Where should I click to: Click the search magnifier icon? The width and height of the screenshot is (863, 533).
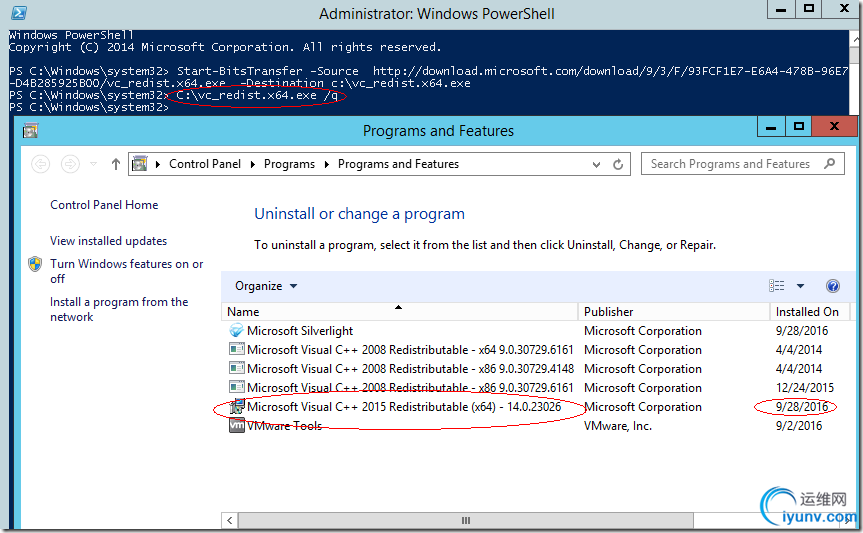point(829,164)
